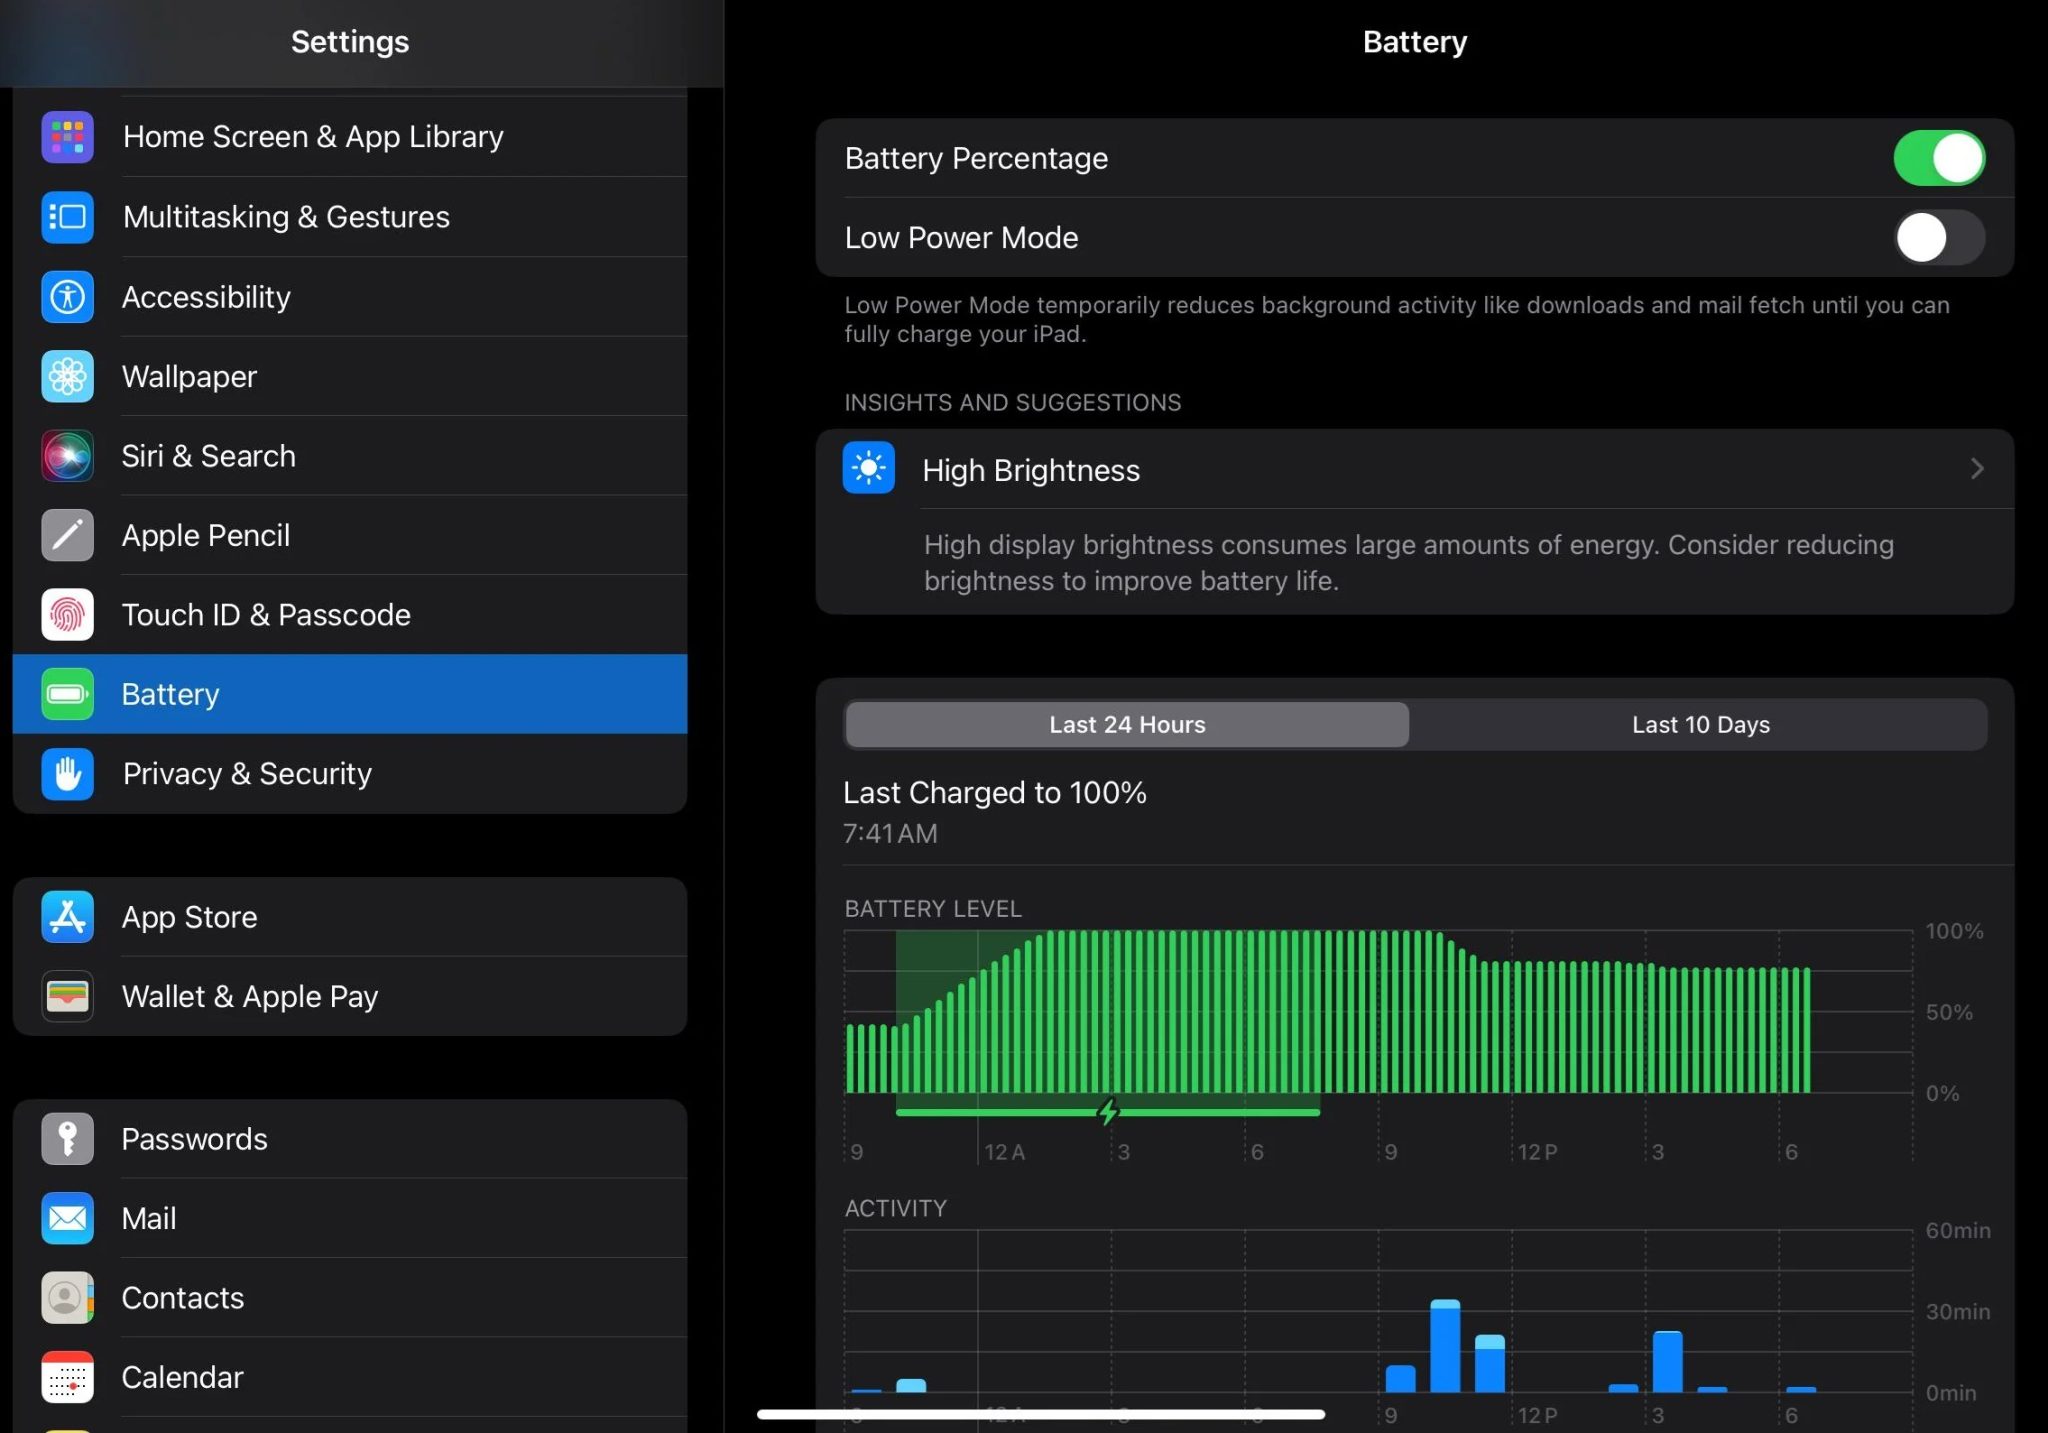Screen dimensions: 2048x1433
Task: Open Privacy & Security settings
Action: click(350, 774)
